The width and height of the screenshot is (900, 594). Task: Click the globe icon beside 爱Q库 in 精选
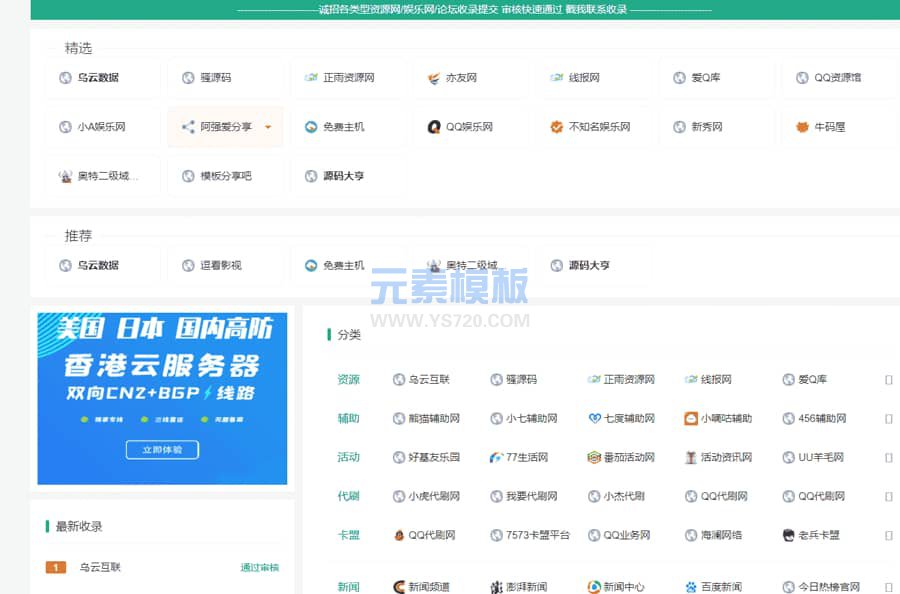point(680,77)
